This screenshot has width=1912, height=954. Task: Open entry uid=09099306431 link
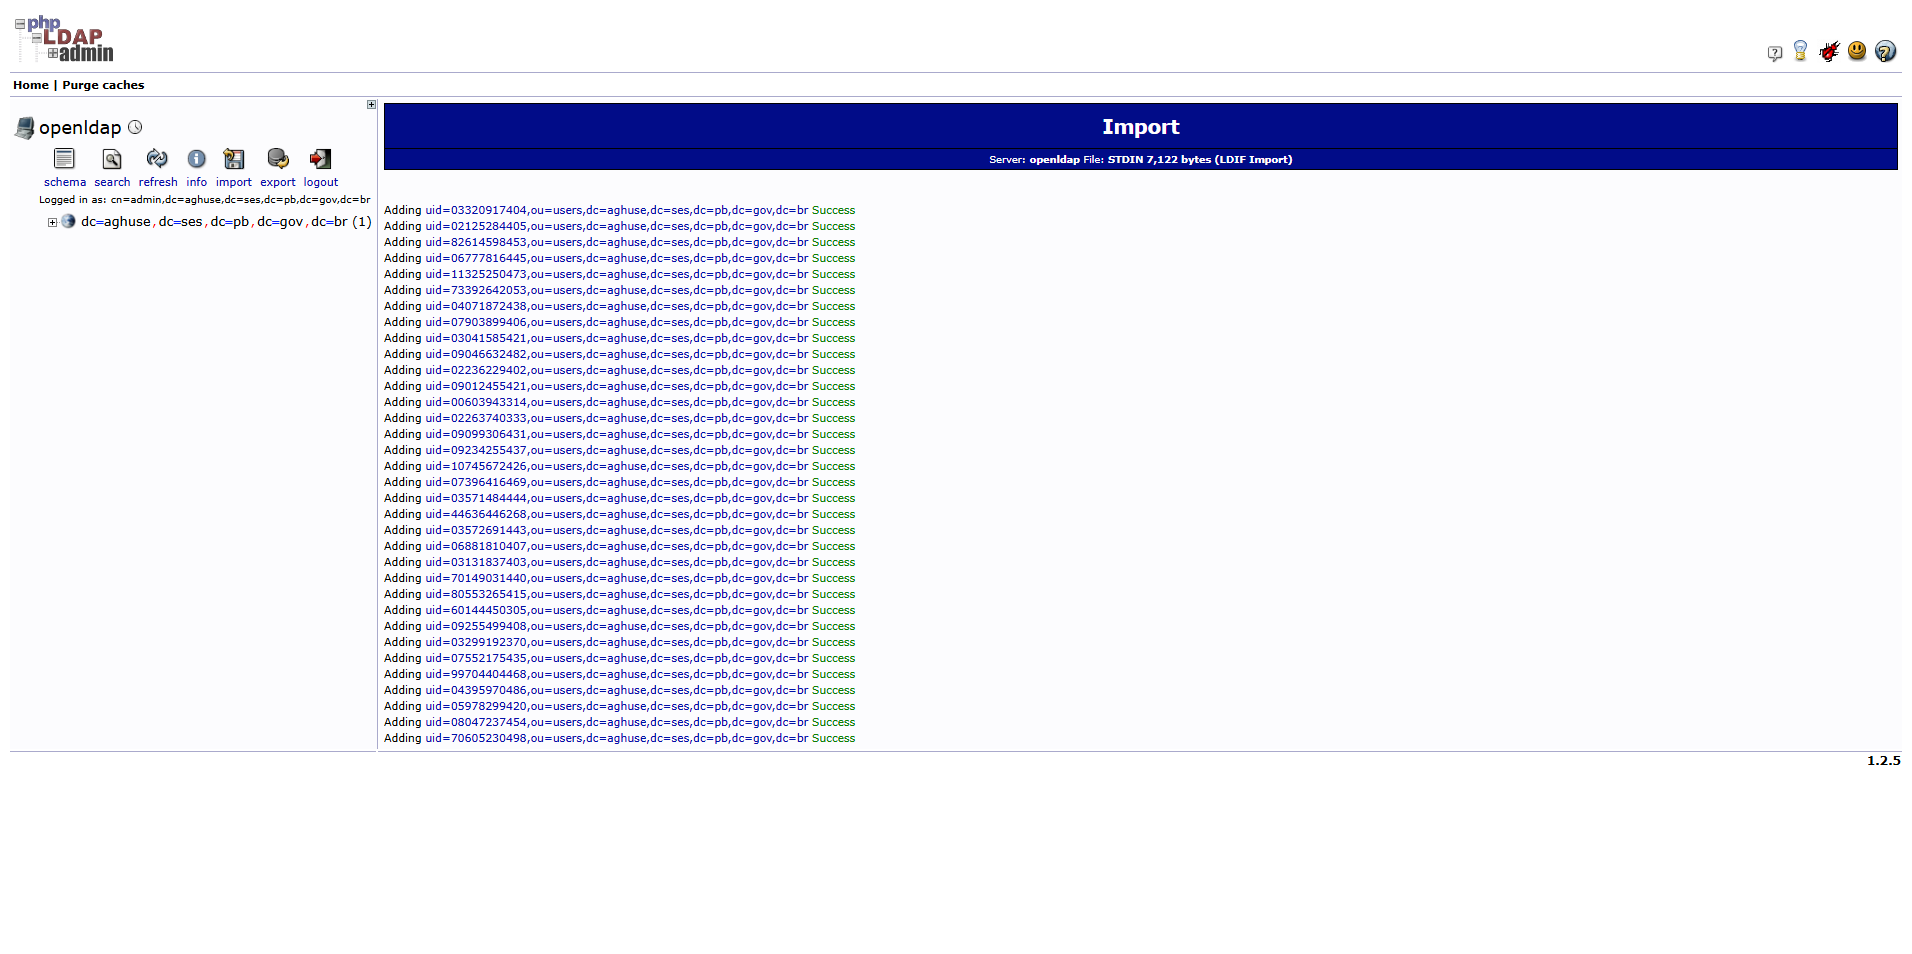(x=617, y=434)
